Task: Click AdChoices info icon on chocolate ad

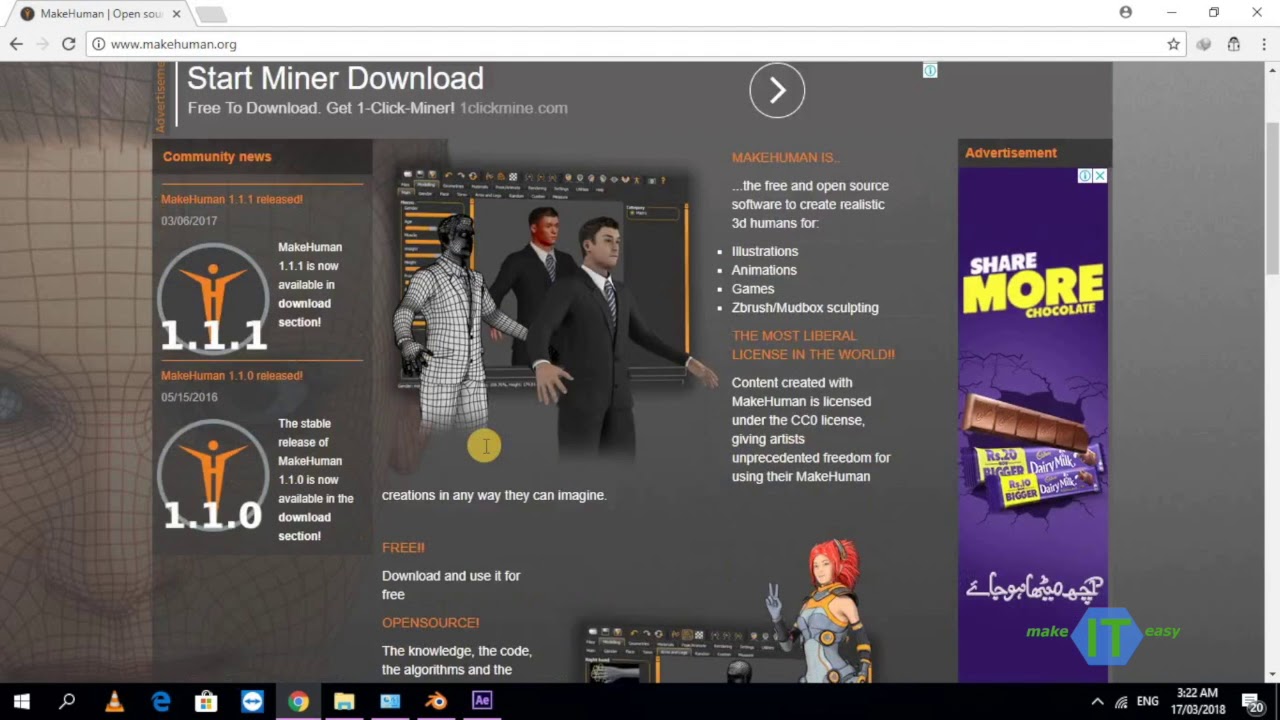Action: (1085, 176)
